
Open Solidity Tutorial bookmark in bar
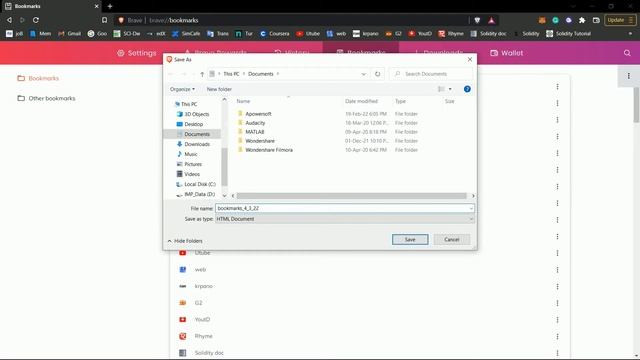point(569,33)
